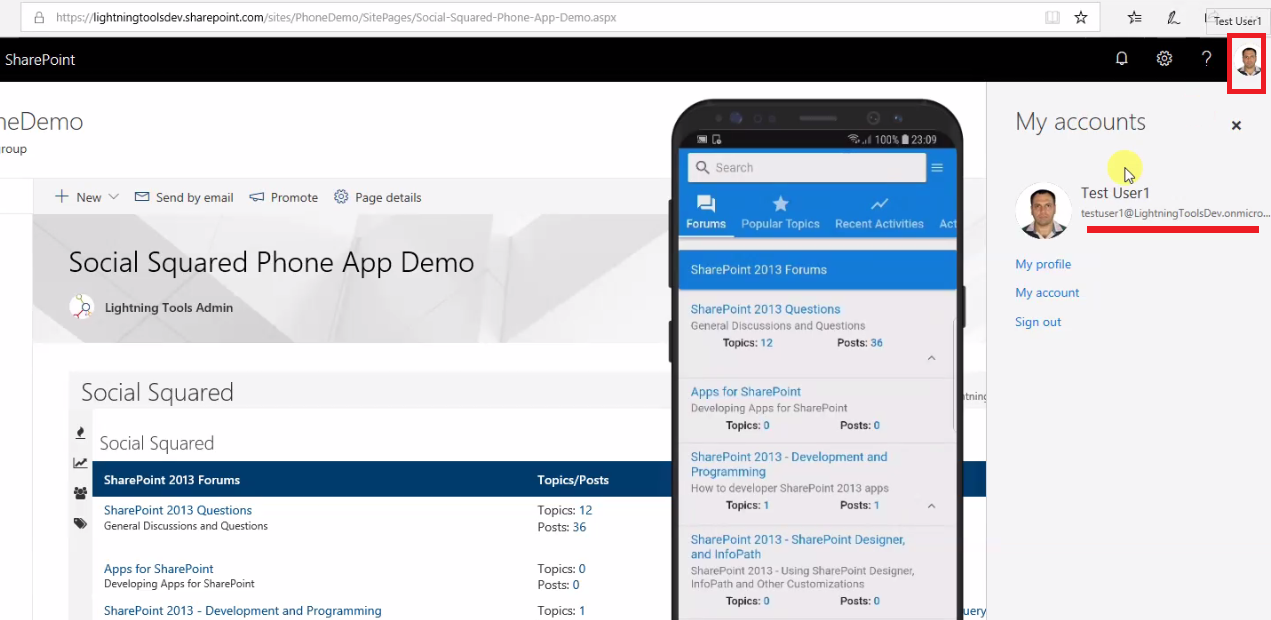Click the browser favorites star icon

click(1081, 18)
